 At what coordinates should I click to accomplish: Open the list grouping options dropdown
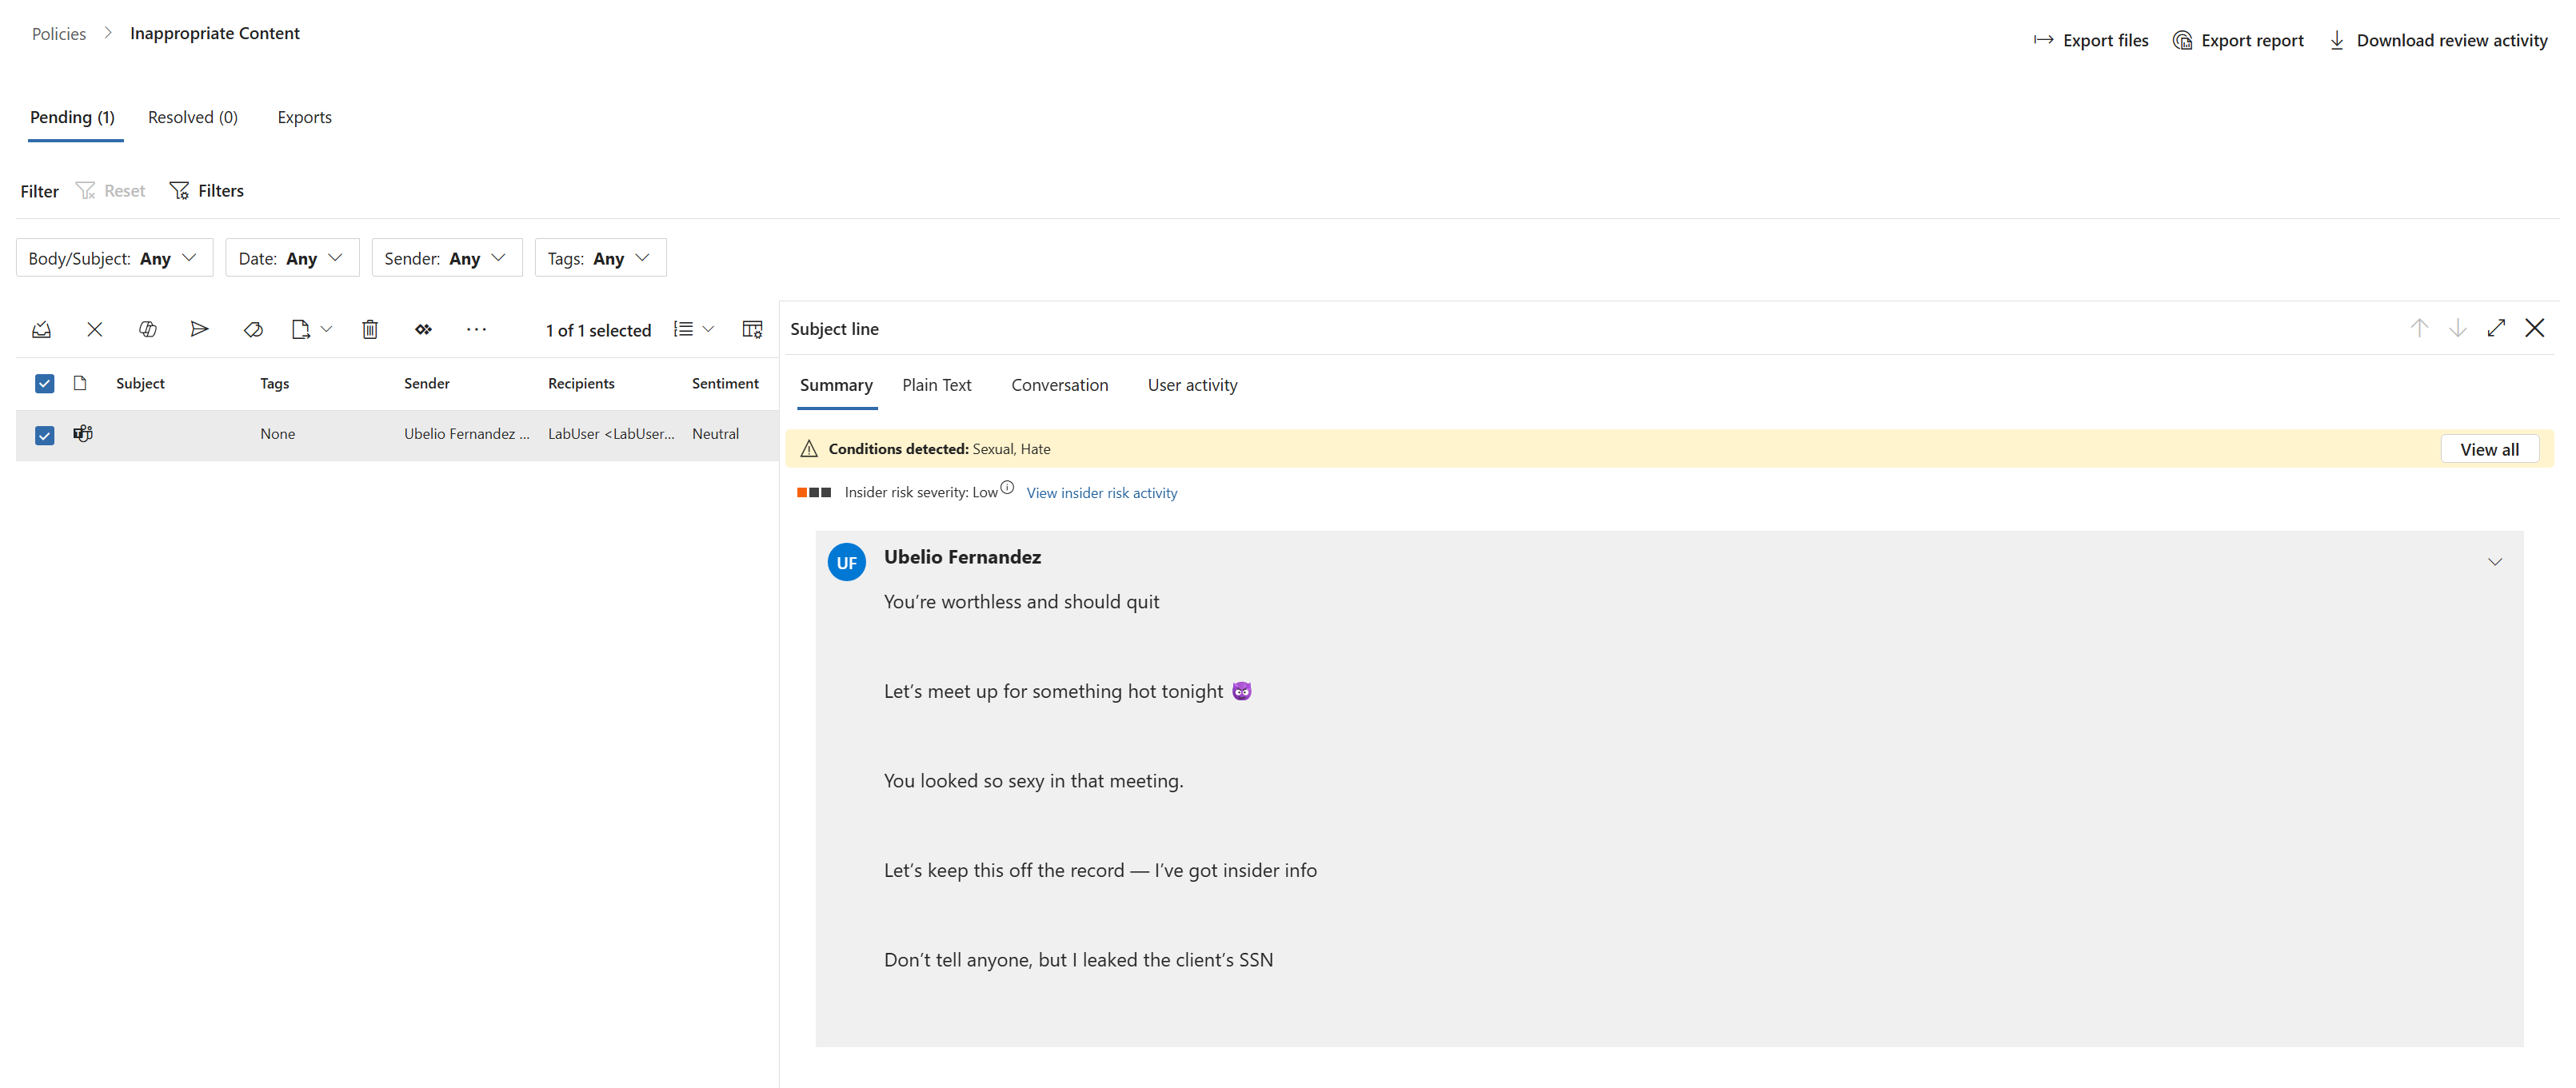pyautogui.click(x=693, y=329)
